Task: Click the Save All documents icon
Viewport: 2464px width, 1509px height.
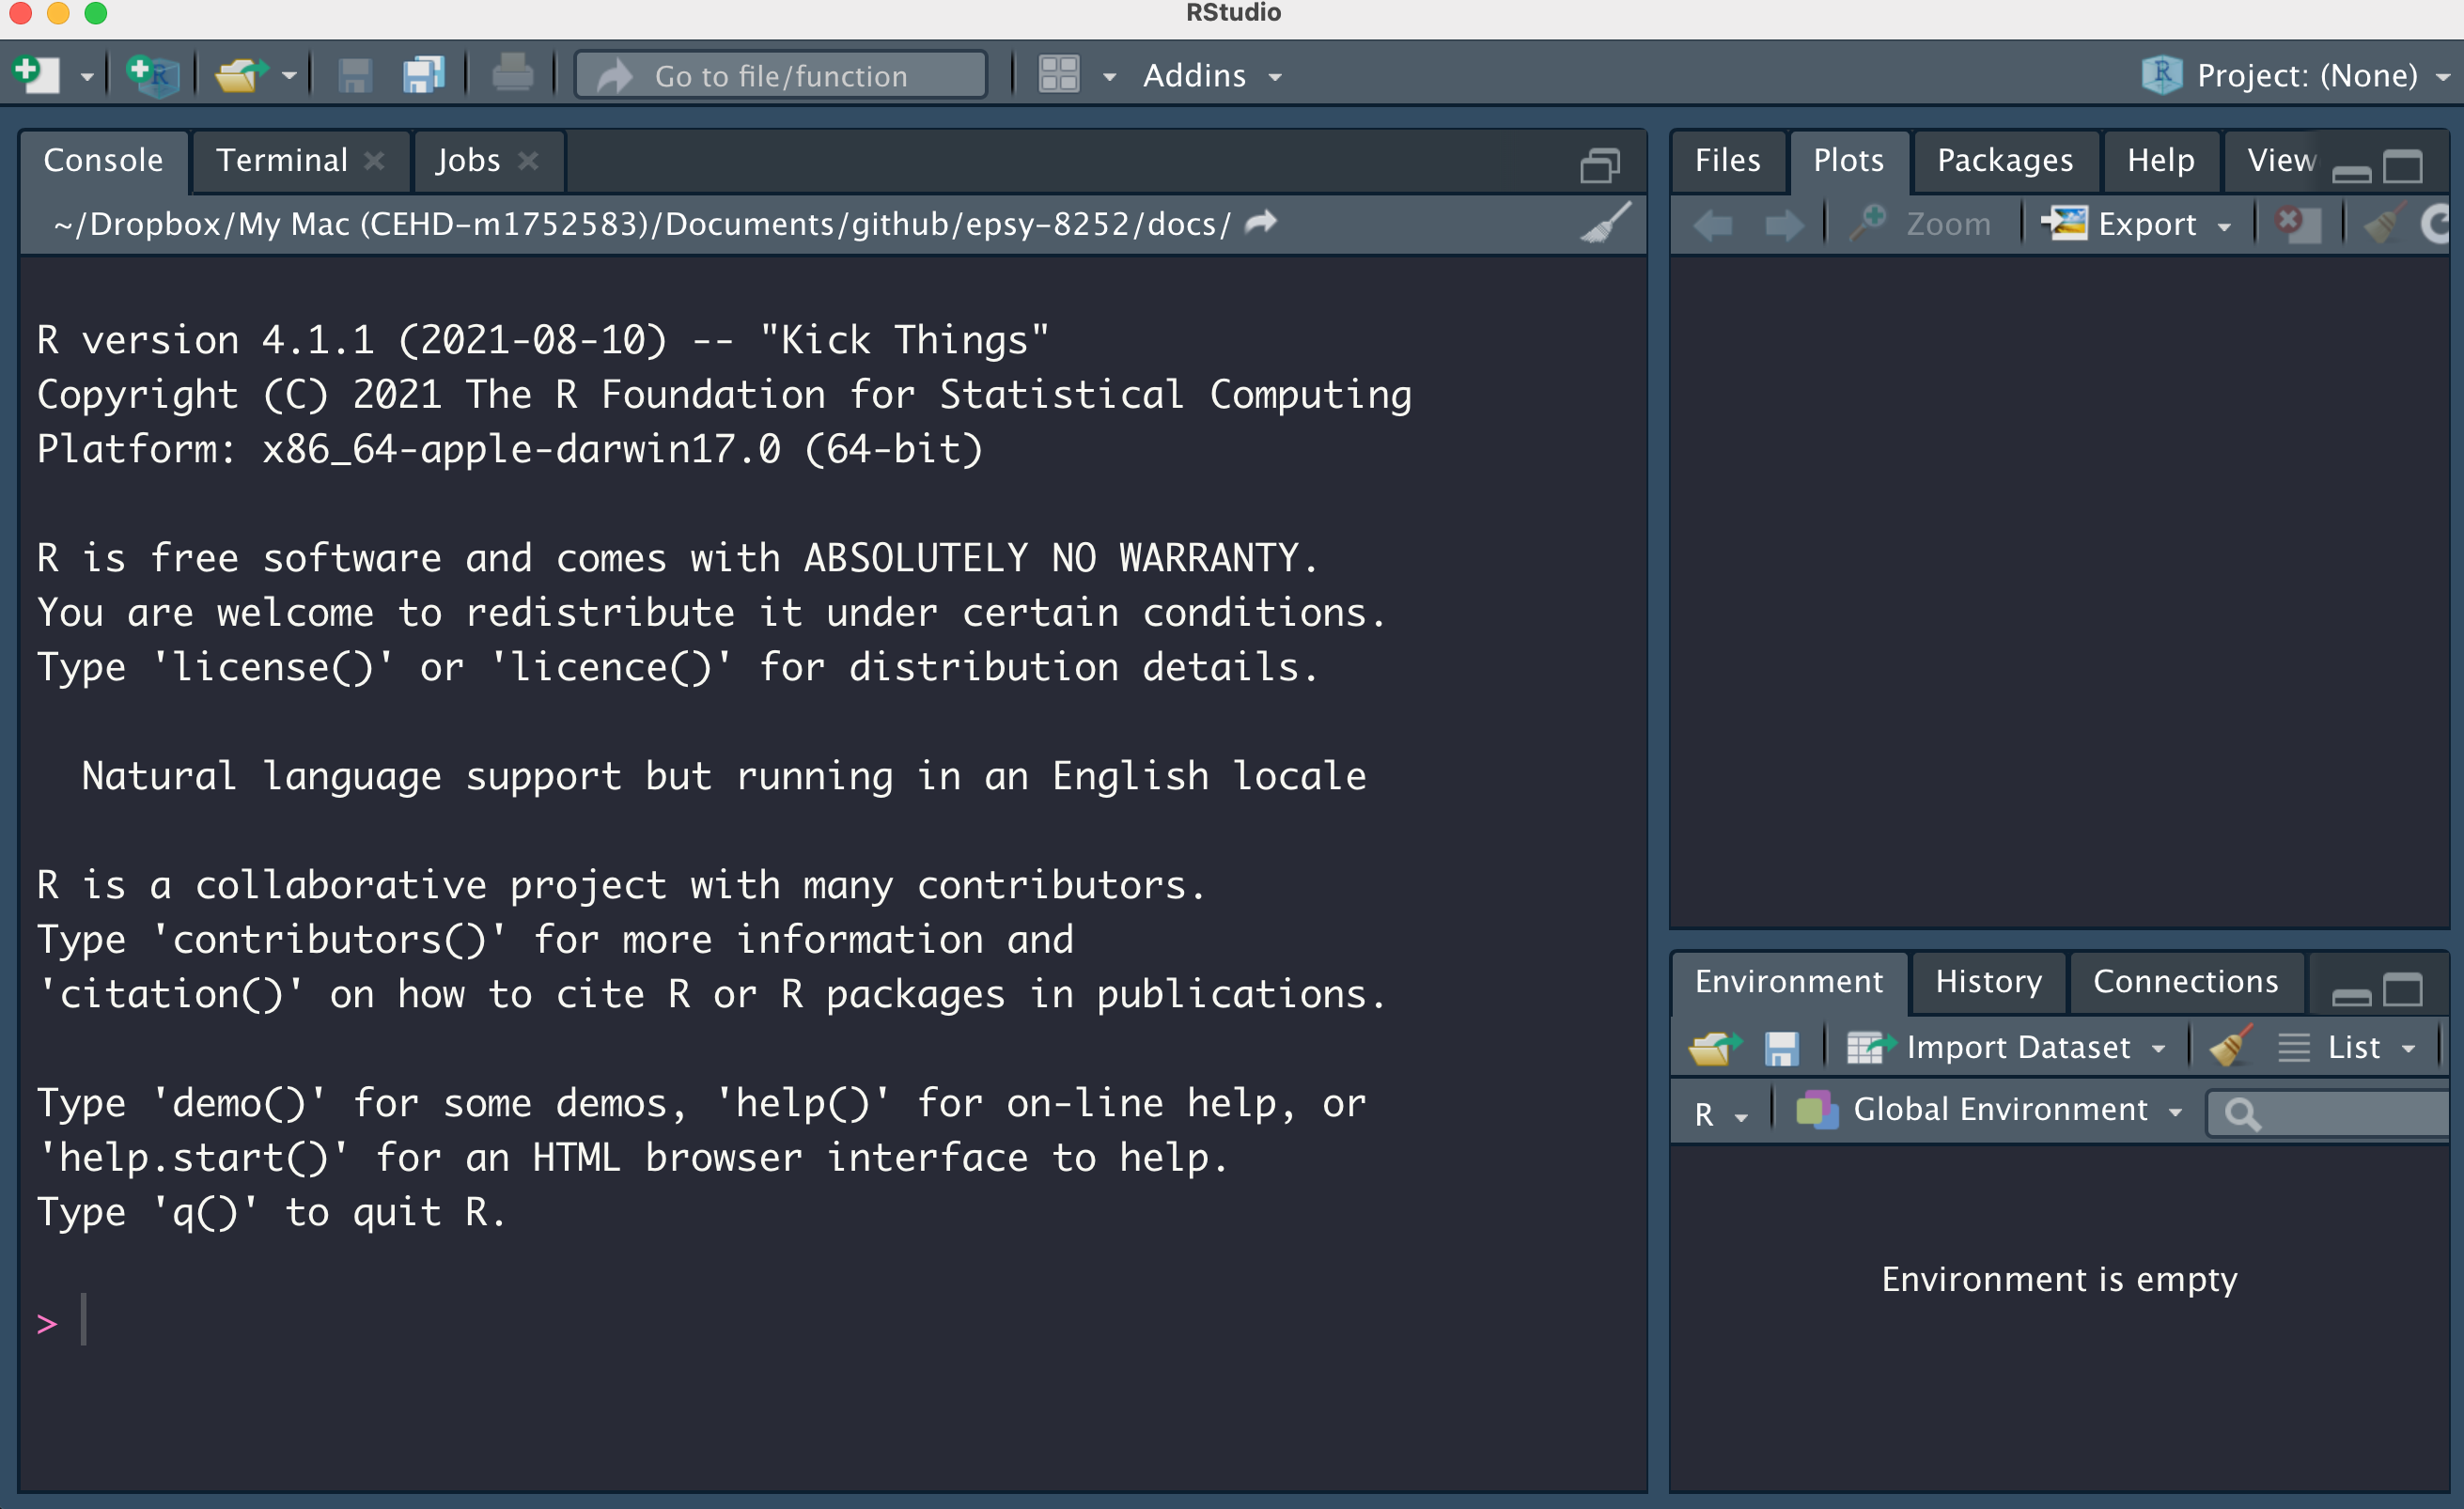Action: 424,75
